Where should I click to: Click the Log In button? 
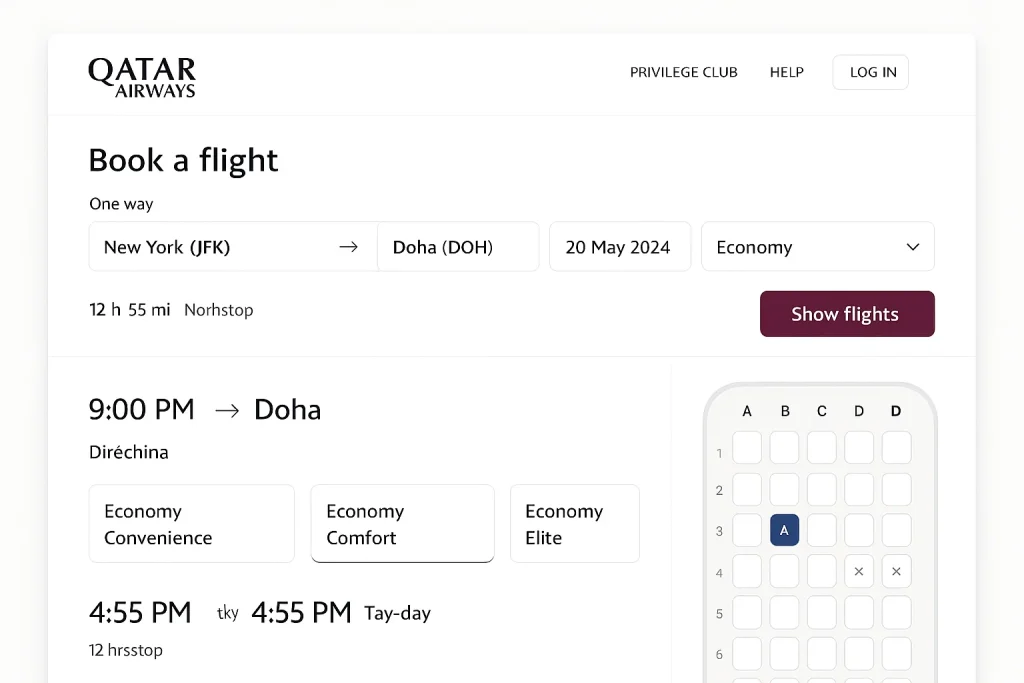(x=871, y=72)
